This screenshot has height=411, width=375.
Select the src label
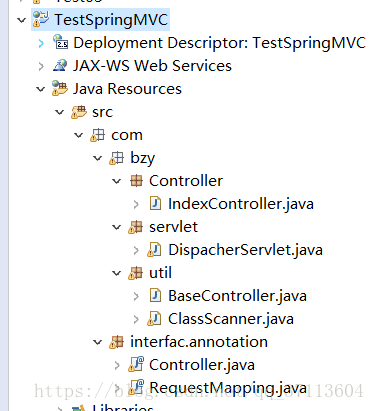coord(103,112)
